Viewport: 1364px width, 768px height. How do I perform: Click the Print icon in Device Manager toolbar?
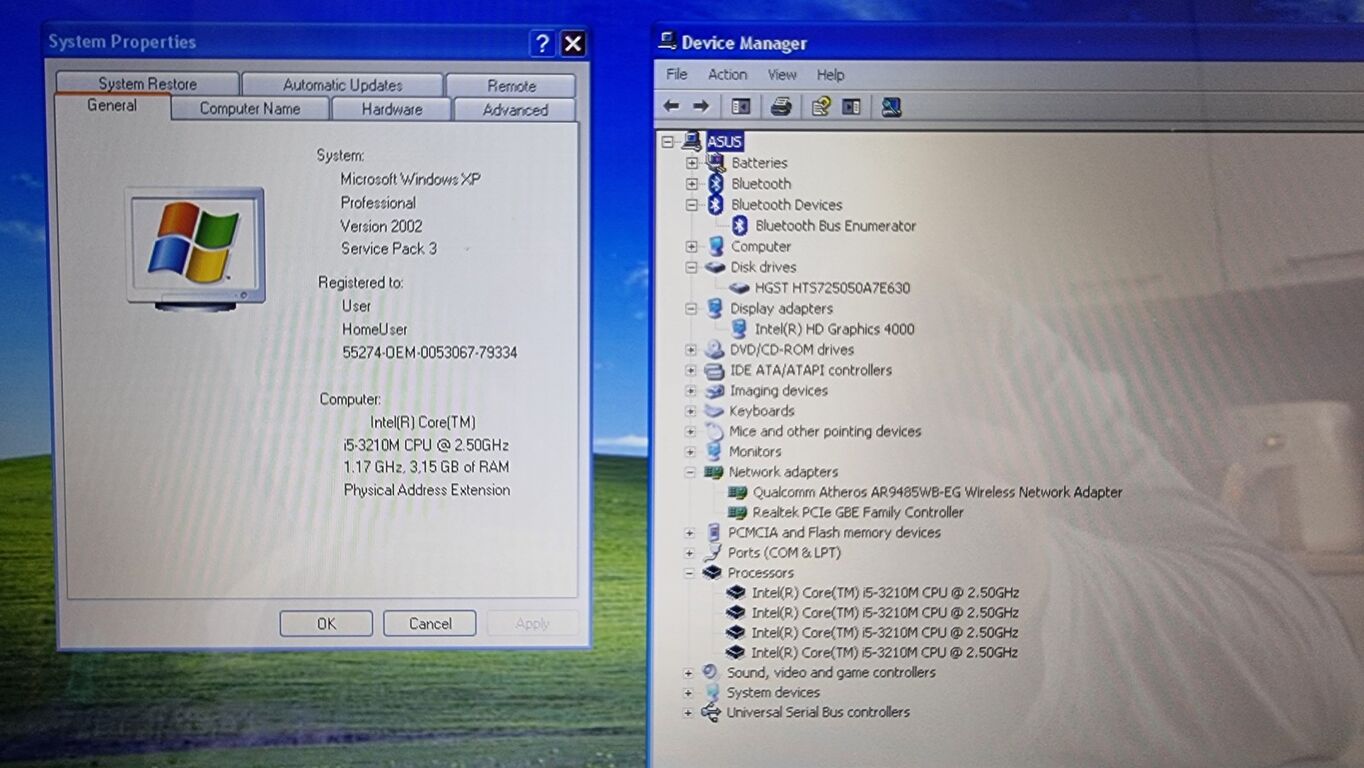[x=781, y=106]
